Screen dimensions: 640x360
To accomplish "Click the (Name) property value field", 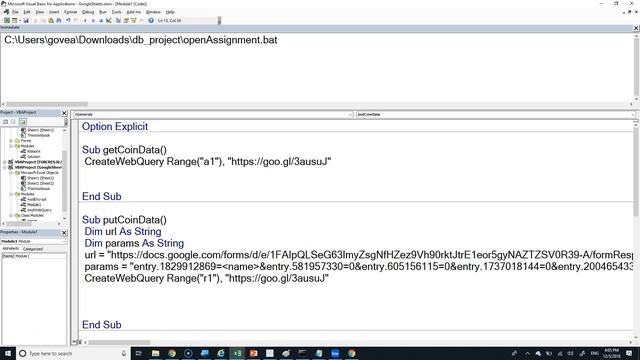I will click(40, 256).
